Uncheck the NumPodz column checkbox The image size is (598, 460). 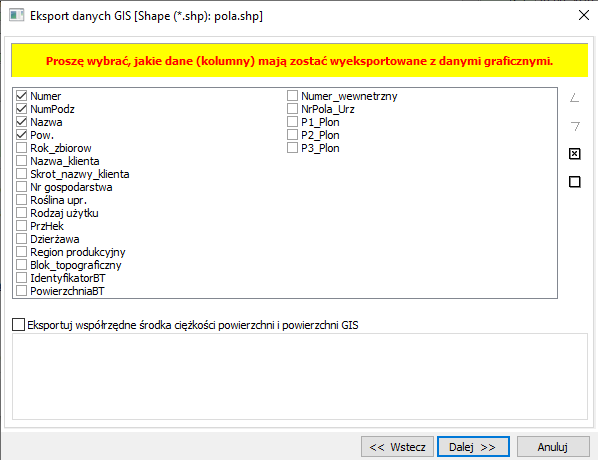pyautogui.click(x=22, y=109)
